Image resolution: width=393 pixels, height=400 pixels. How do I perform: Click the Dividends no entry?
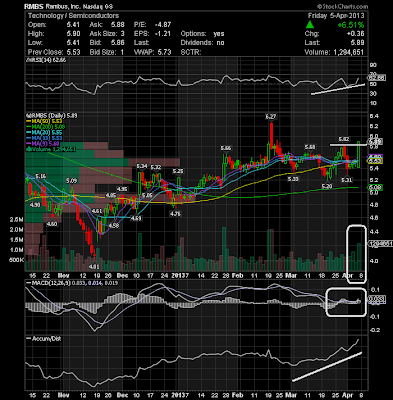tap(202, 43)
